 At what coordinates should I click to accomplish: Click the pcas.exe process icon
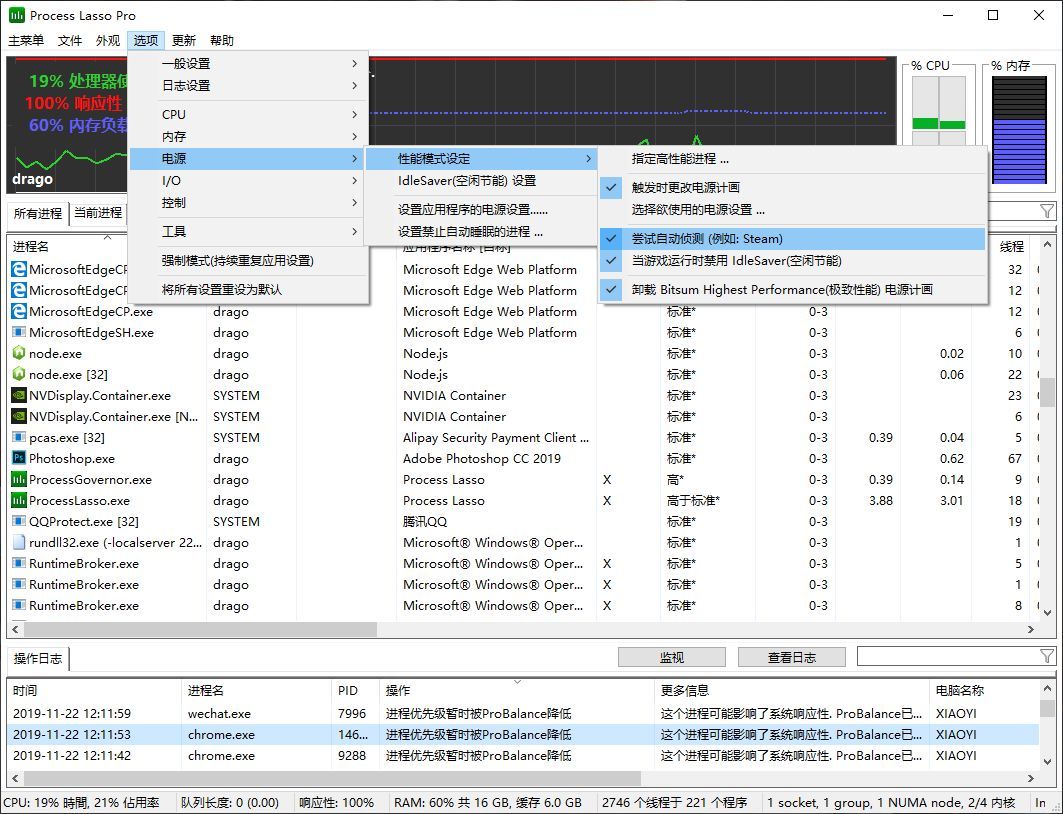19,438
